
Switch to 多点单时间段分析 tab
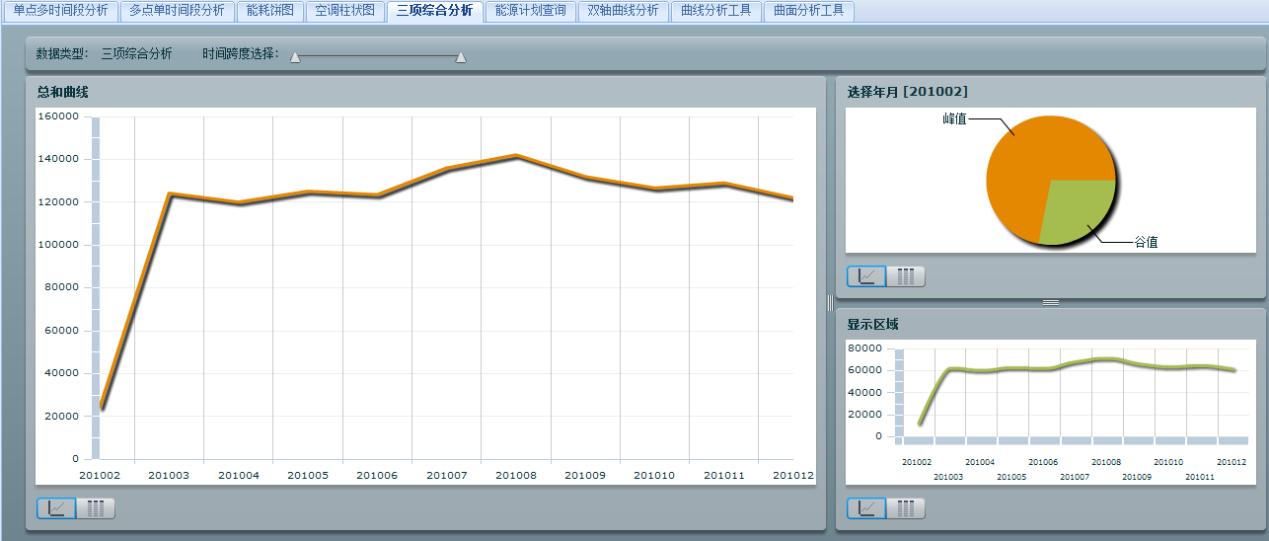177,11
